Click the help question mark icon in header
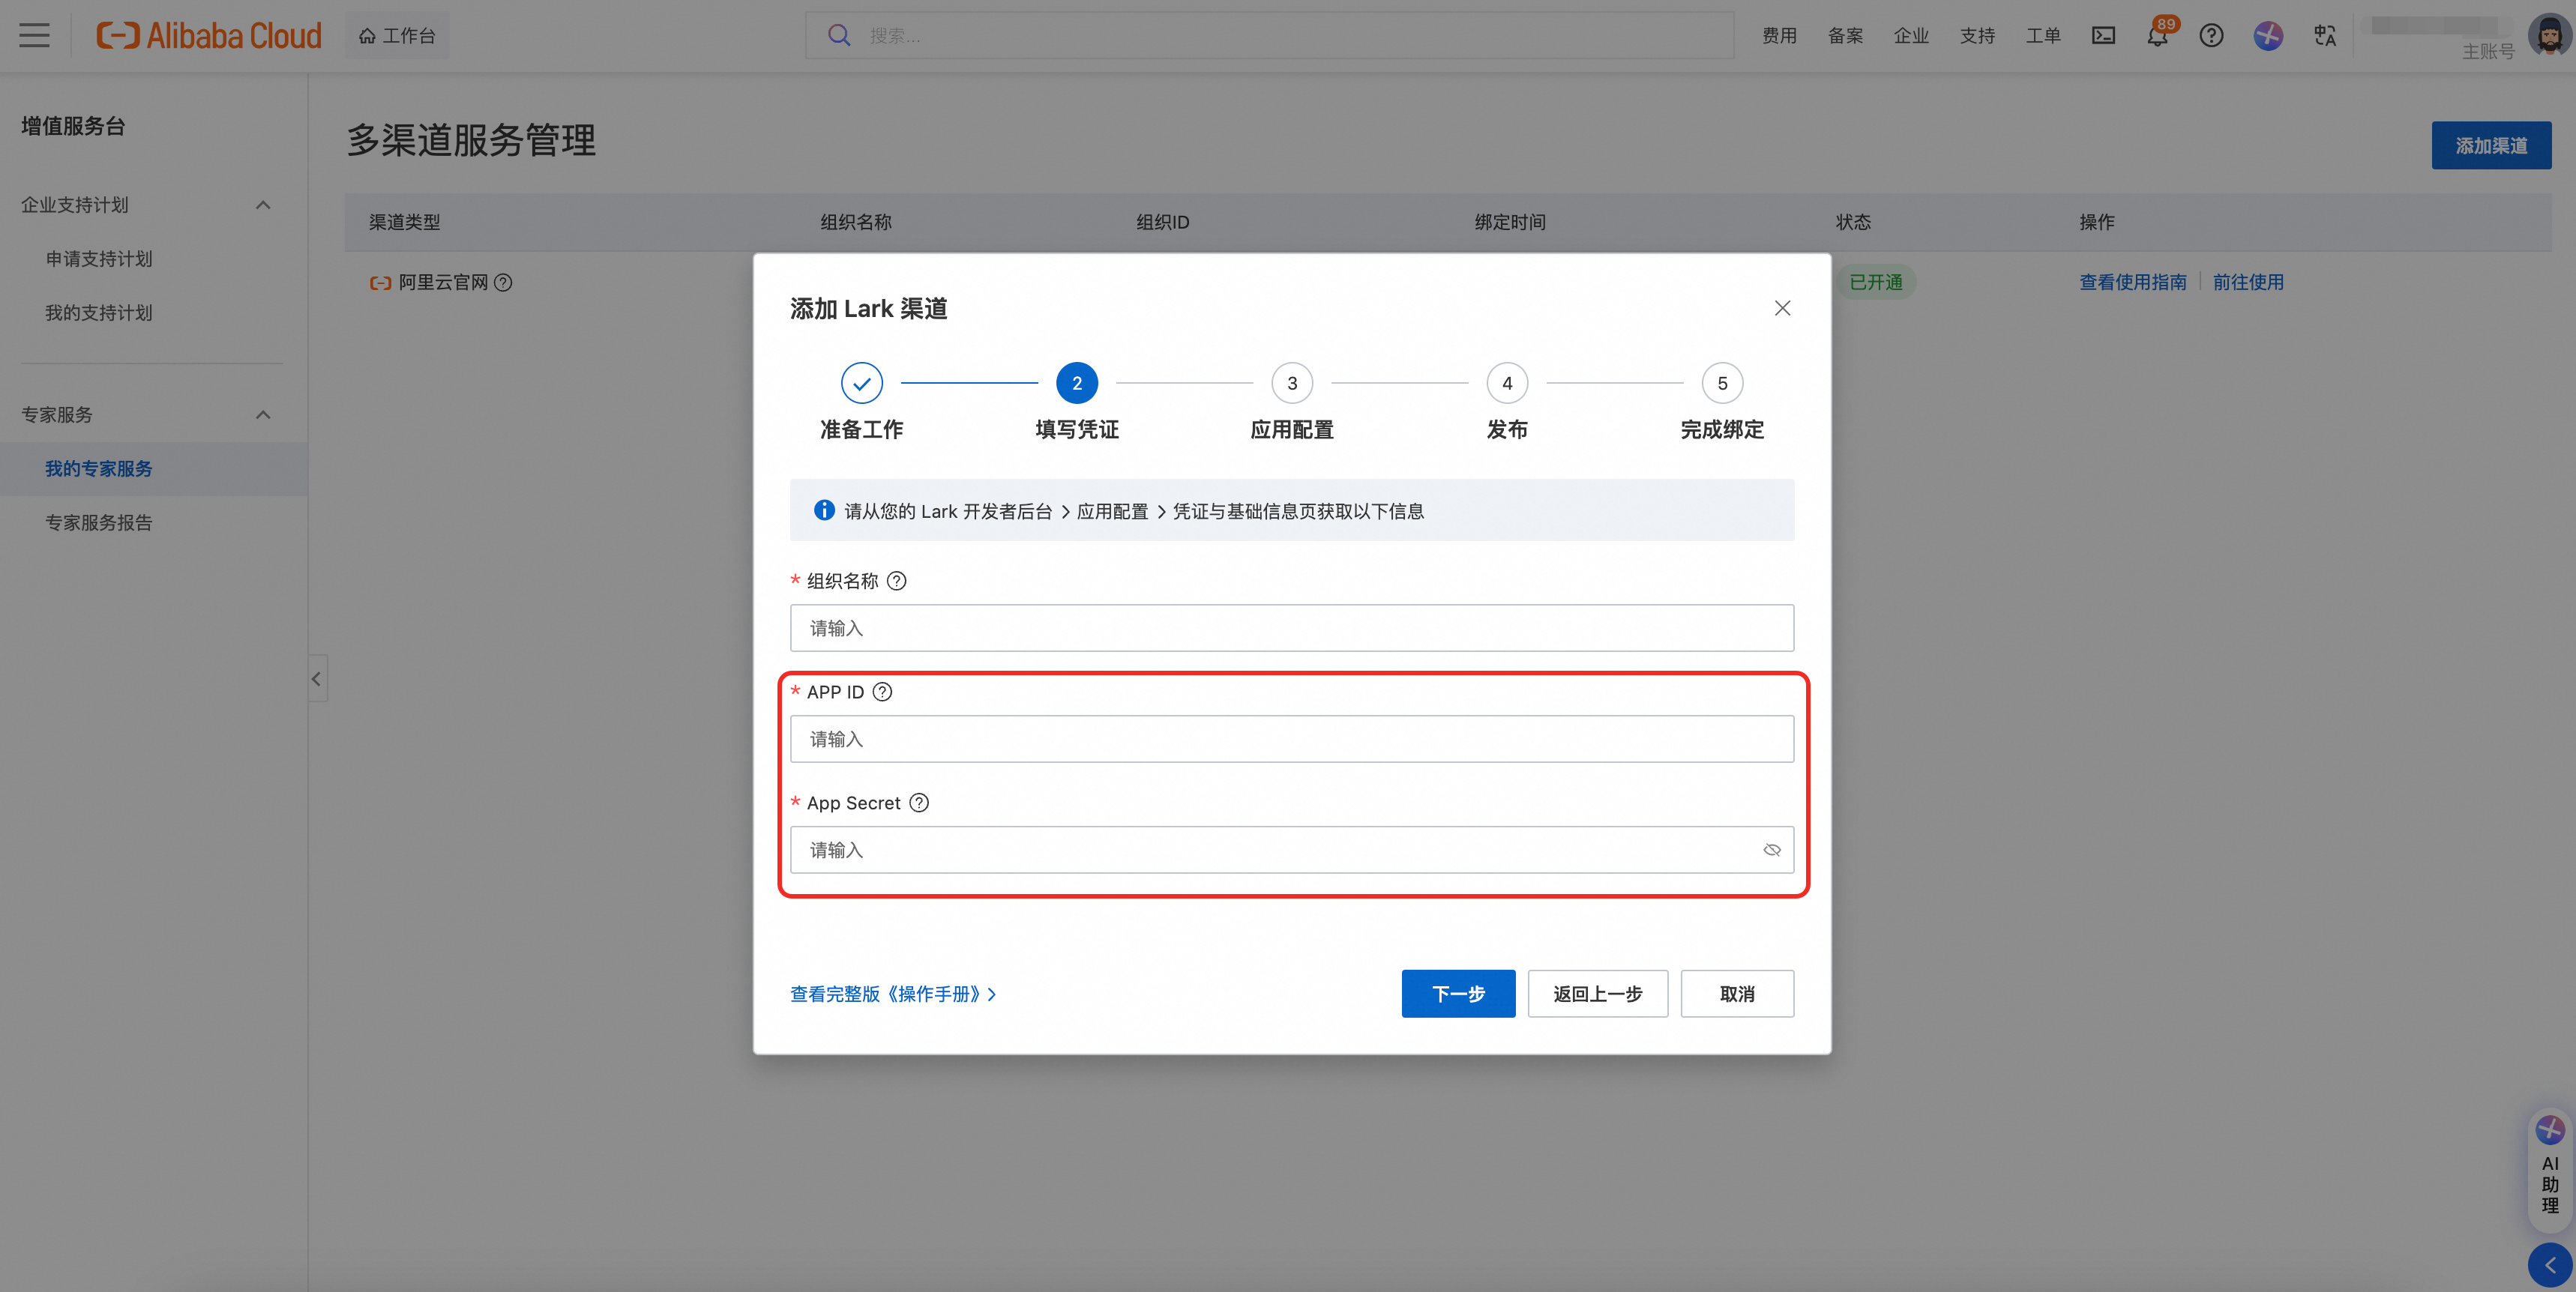This screenshot has width=2576, height=1292. [x=2211, y=36]
